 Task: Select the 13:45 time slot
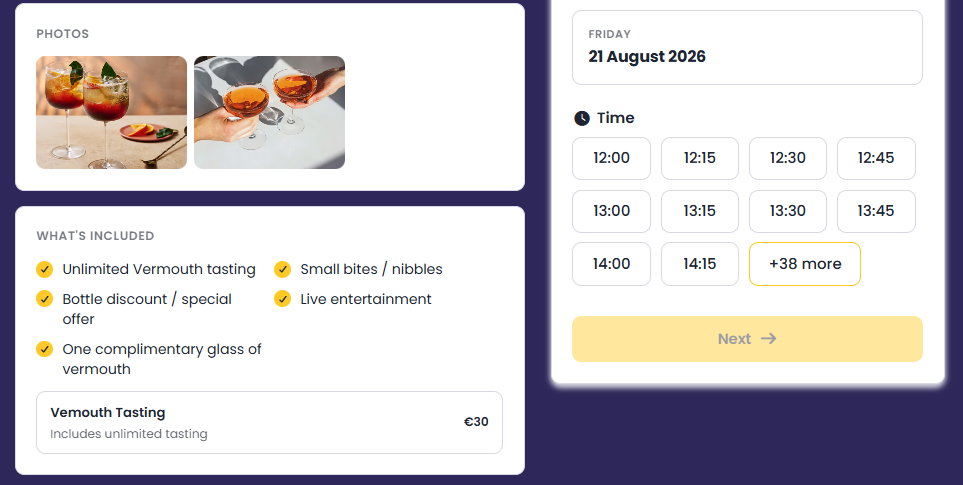[x=876, y=211]
